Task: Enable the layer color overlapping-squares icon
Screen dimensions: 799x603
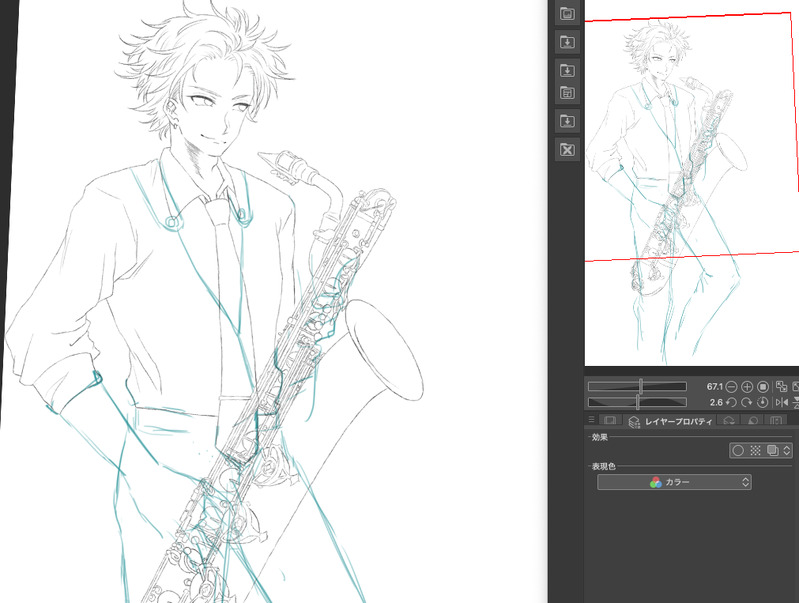Action: coord(773,451)
